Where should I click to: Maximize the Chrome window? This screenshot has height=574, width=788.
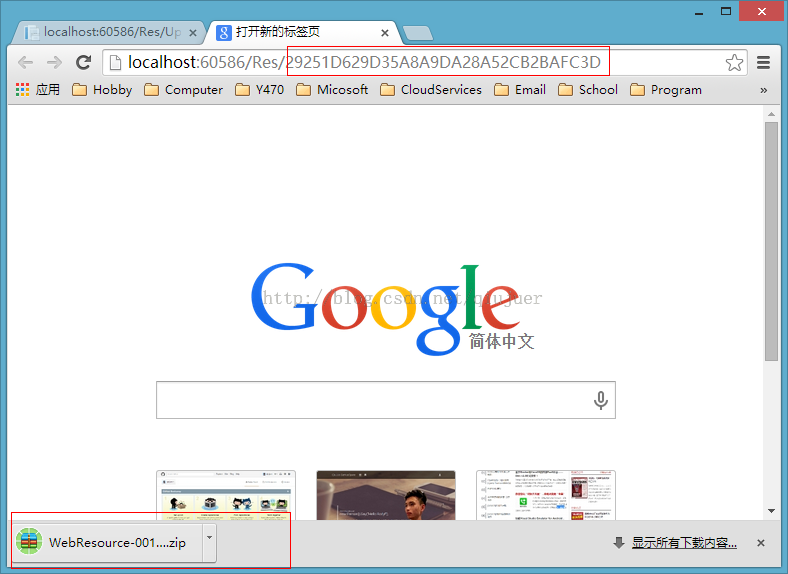click(726, 11)
